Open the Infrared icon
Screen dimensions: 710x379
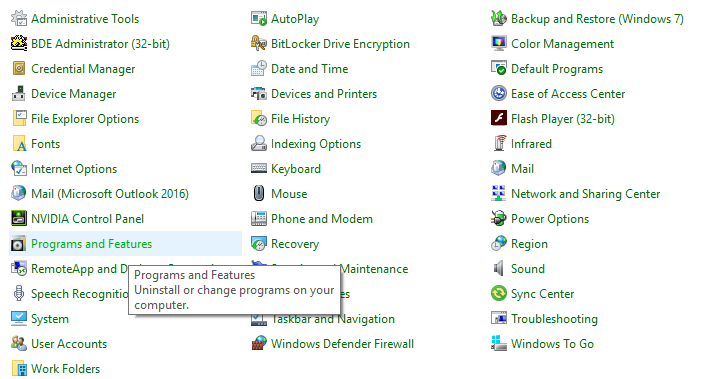click(499, 144)
